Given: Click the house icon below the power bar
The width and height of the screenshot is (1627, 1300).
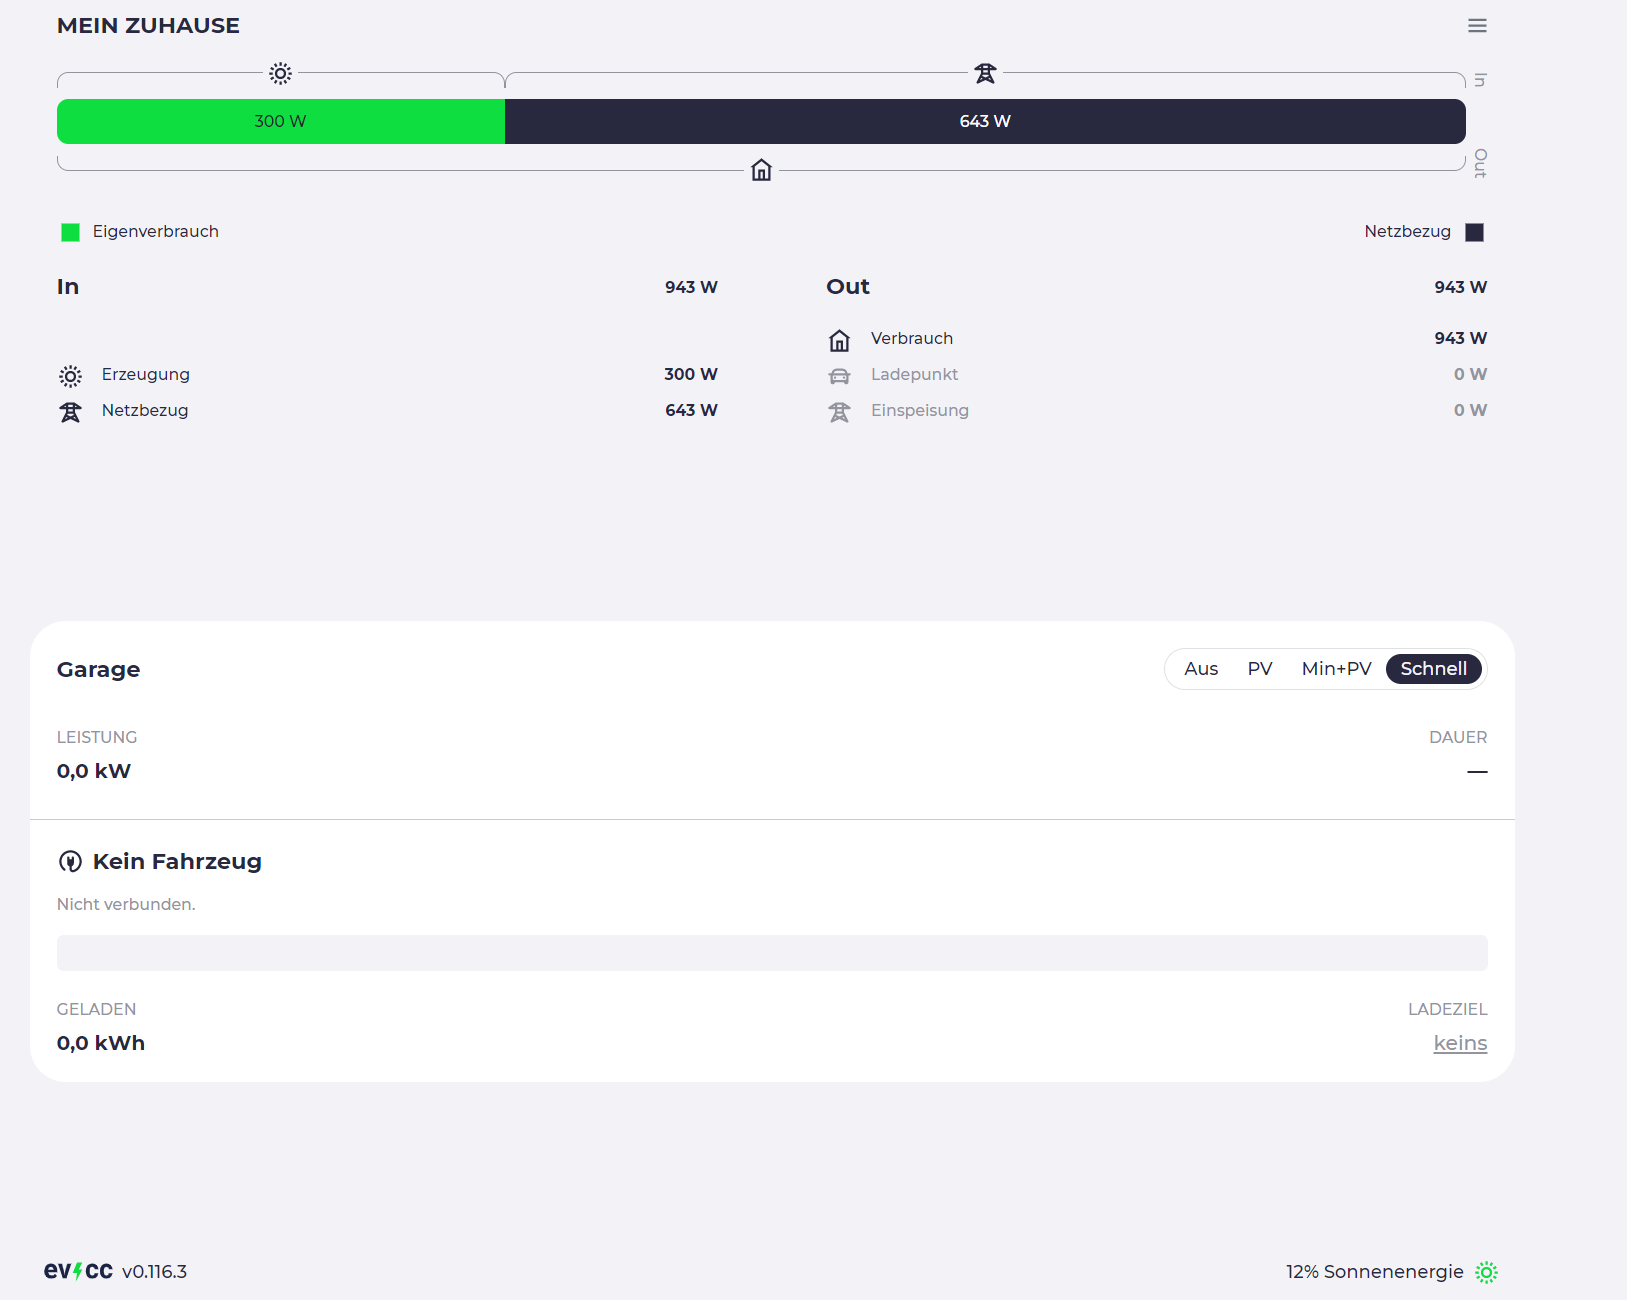Looking at the screenshot, I should 760,170.
